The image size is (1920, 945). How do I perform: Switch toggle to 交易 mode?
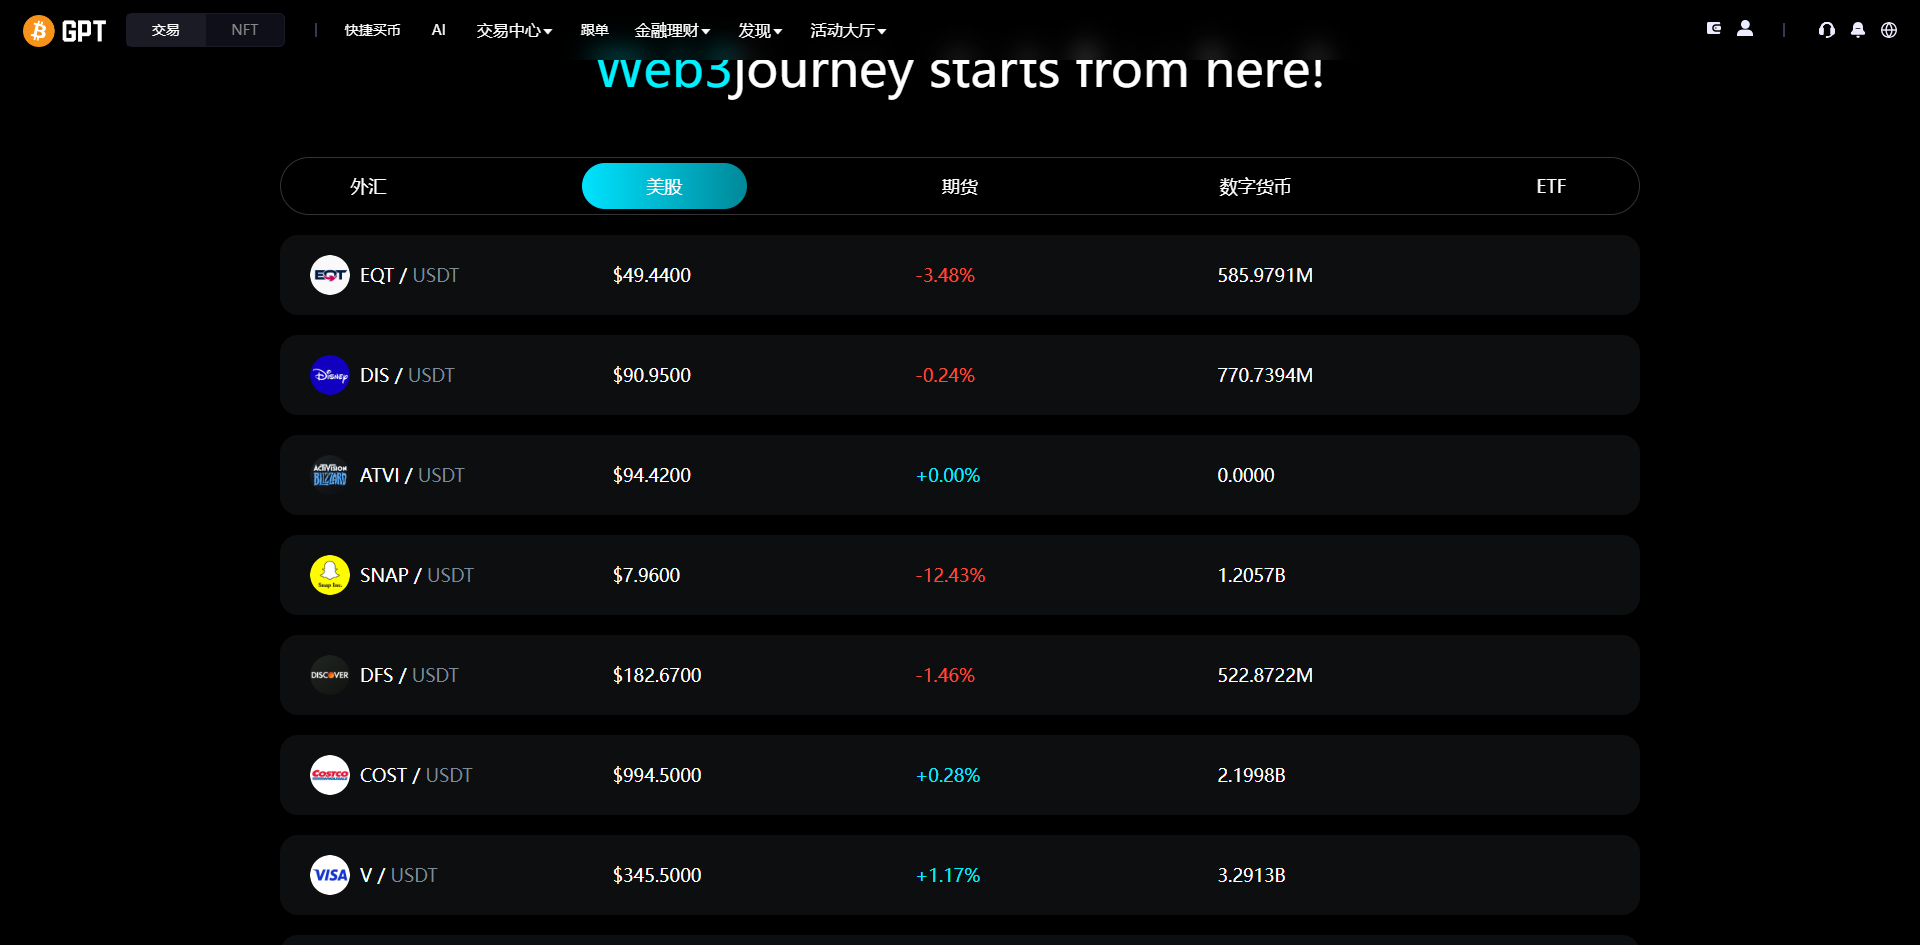tap(166, 30)
